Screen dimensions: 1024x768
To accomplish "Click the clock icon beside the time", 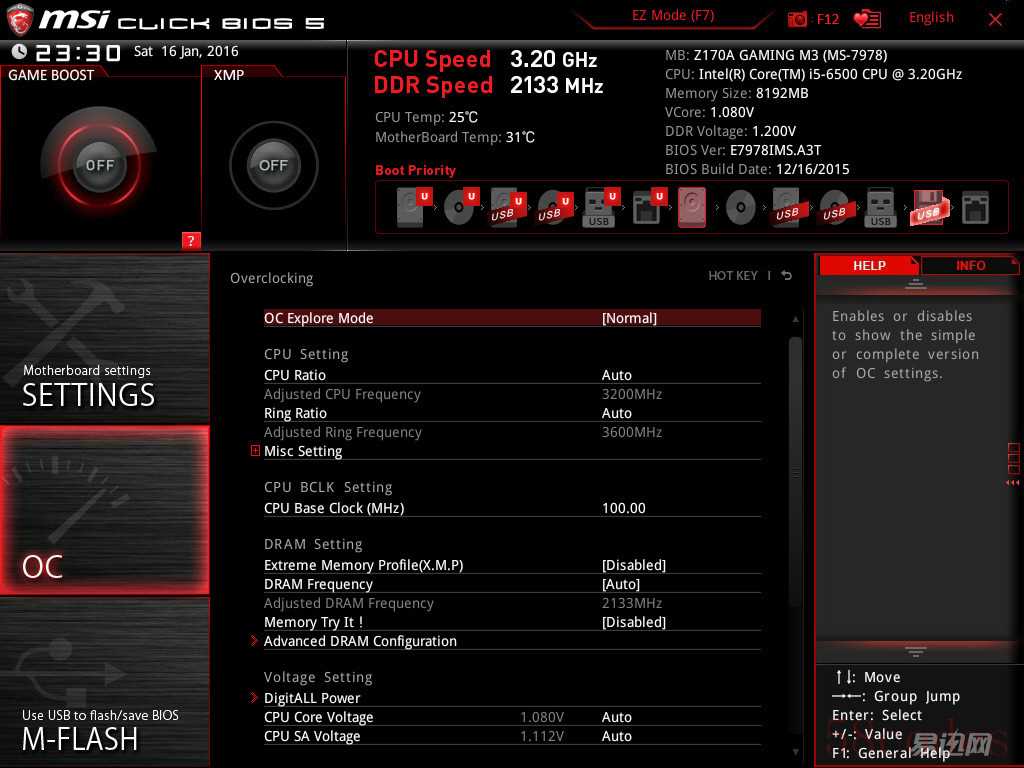I will [19, 52].
